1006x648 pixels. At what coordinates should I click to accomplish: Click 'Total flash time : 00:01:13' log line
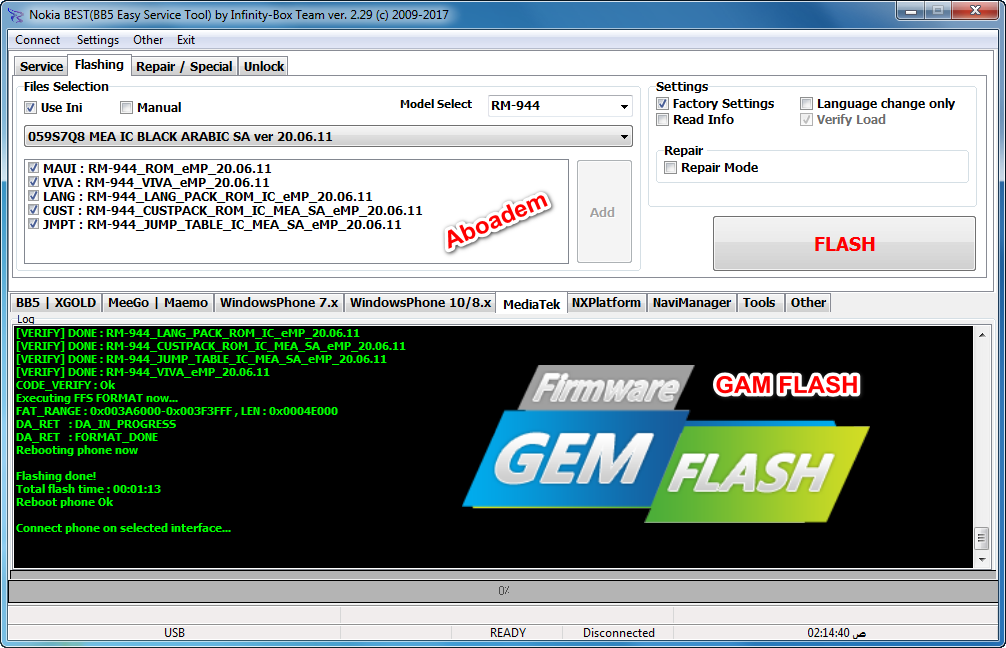click(x=89, y=489)
